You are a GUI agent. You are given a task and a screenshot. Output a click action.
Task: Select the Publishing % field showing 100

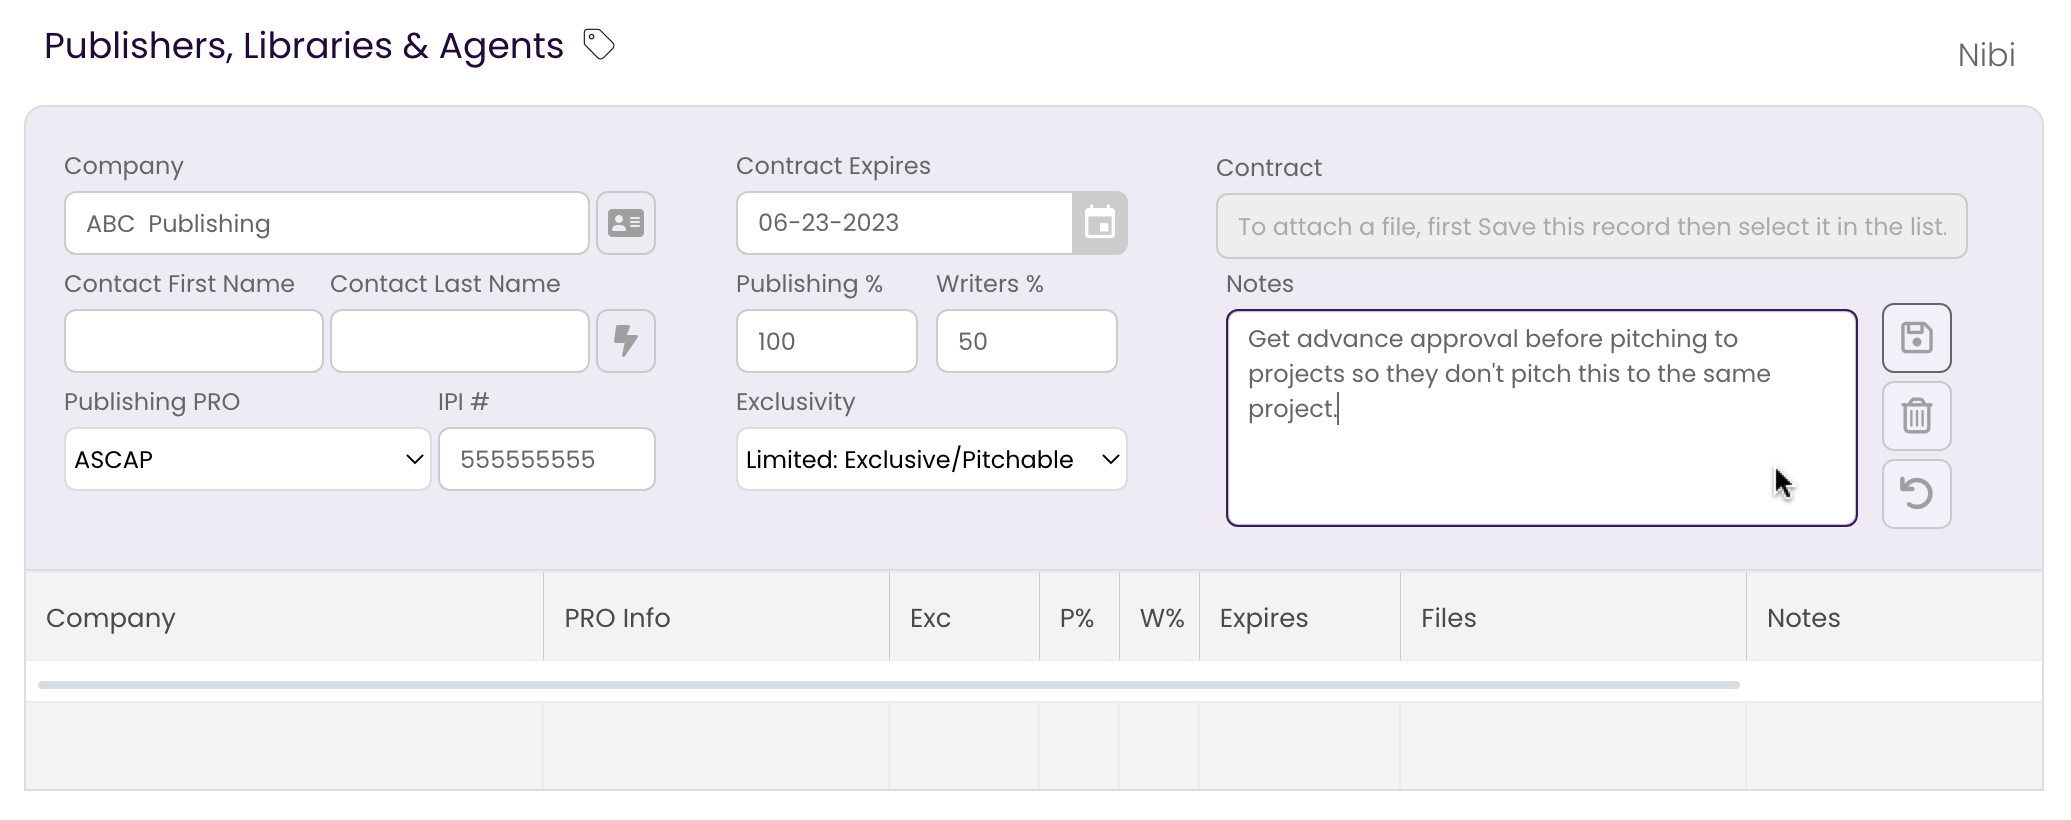click(x=827, y=341)
